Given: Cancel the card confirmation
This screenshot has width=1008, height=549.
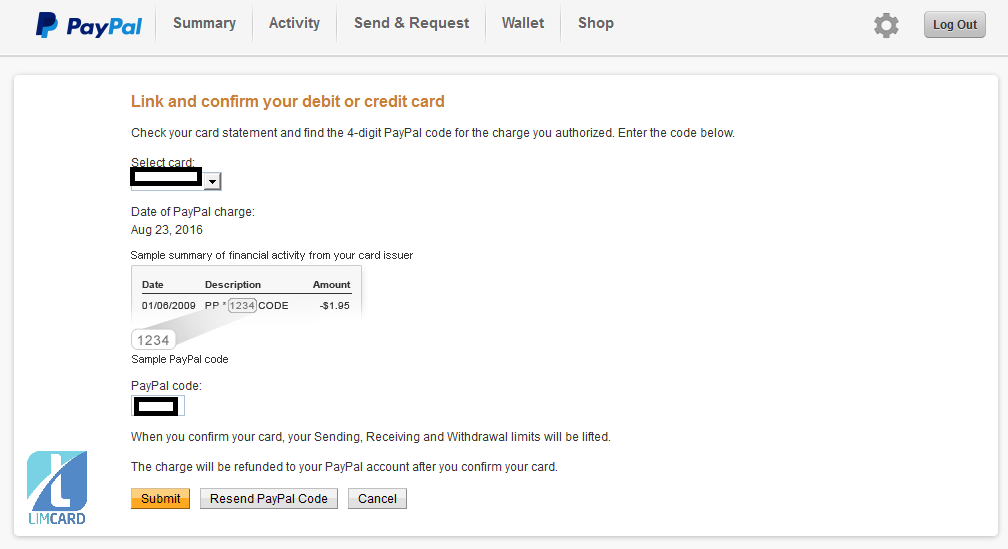Looking at the screenshot, I should coord(377,498).
